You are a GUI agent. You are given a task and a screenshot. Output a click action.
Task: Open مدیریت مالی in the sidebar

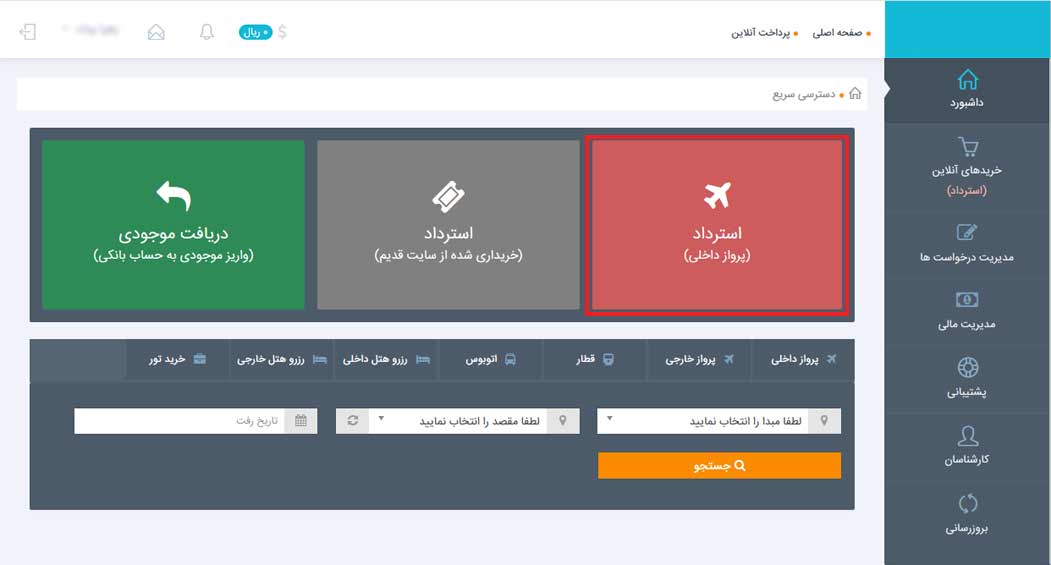[x=967, y=311]
